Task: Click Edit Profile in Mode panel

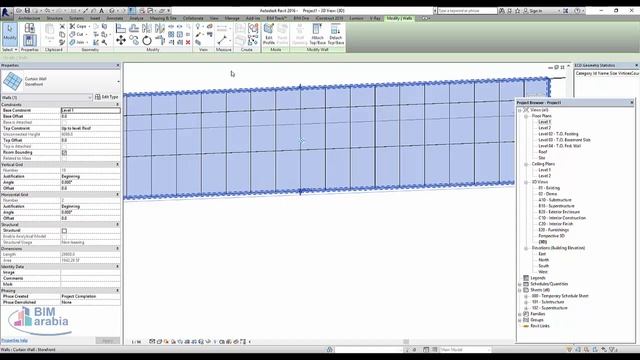Action: click(269, 34)
